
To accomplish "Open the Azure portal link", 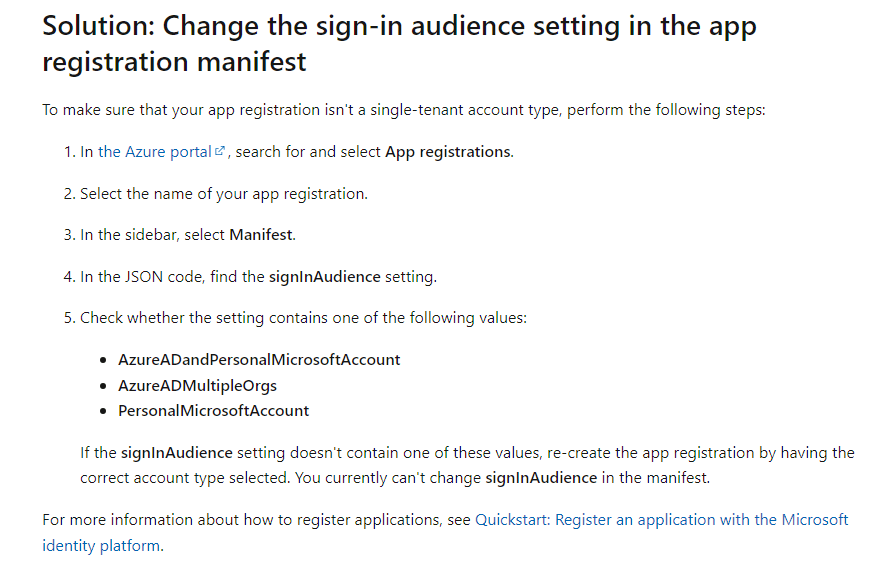I will pyautogui.click(x=155, y=152).
